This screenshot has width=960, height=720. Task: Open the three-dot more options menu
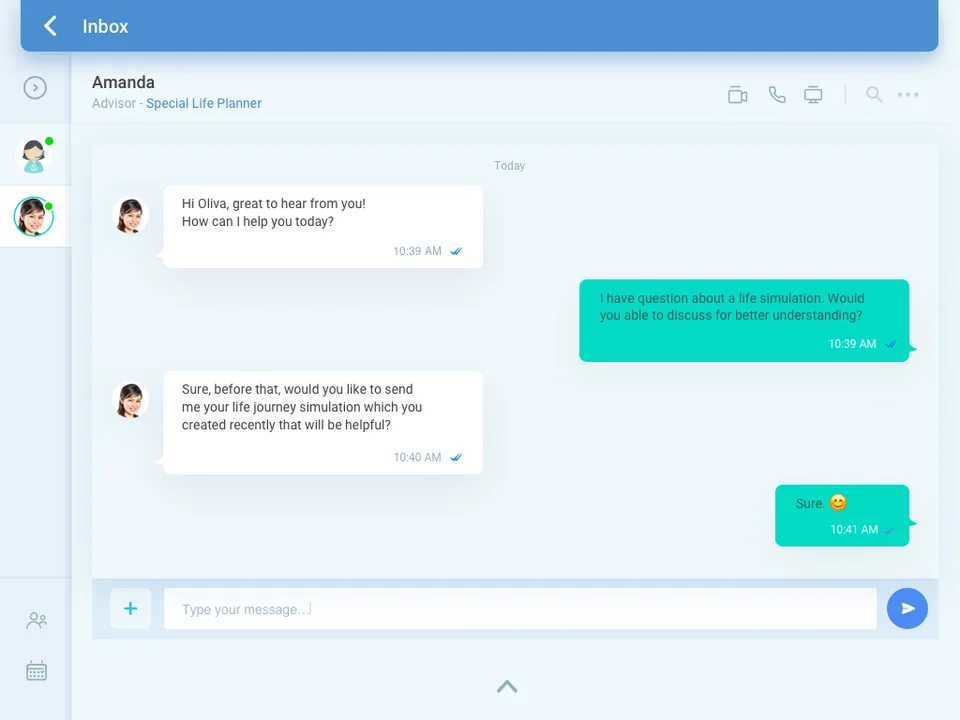click(x=908, y=94)
